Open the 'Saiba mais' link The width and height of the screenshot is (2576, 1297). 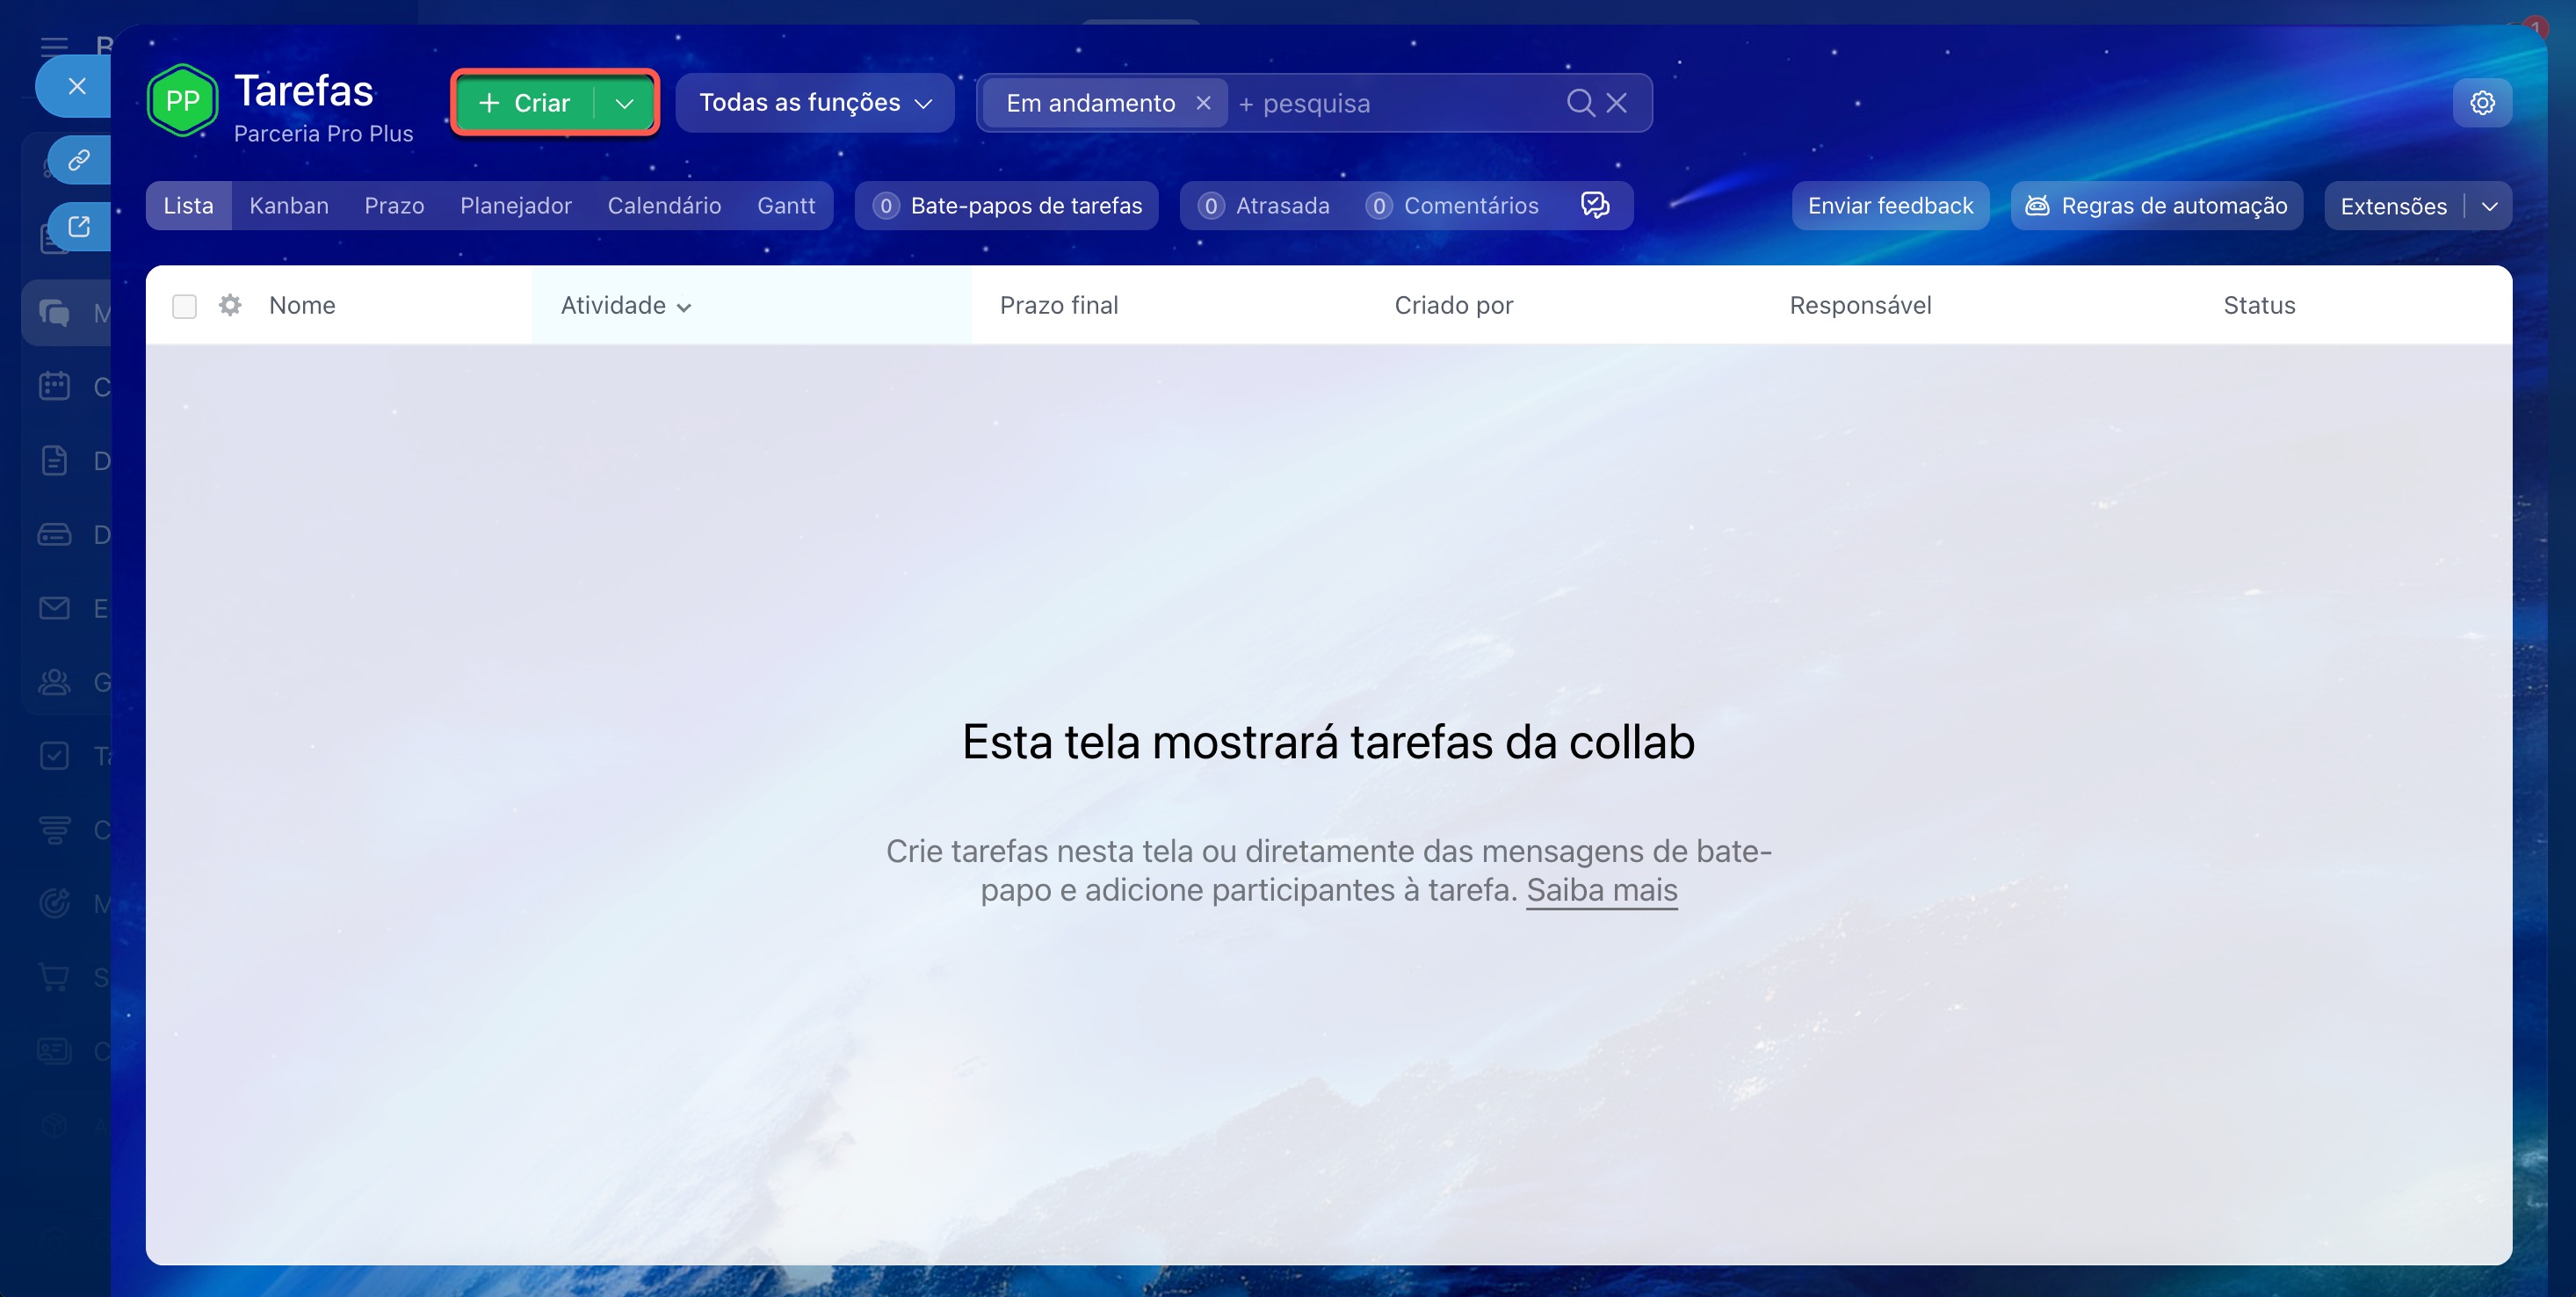(x=1601, y=890)
